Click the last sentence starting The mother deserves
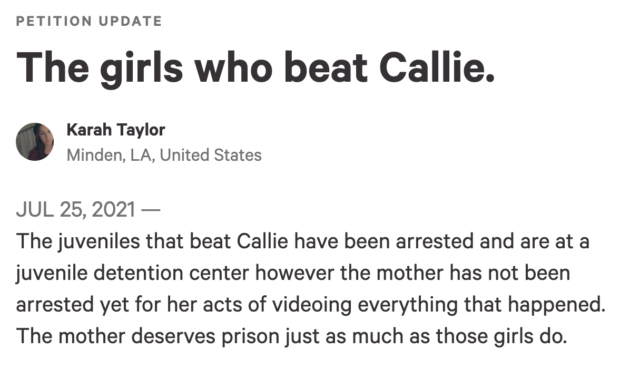Viewport: 620px width, 369px height. coord(292,337)
